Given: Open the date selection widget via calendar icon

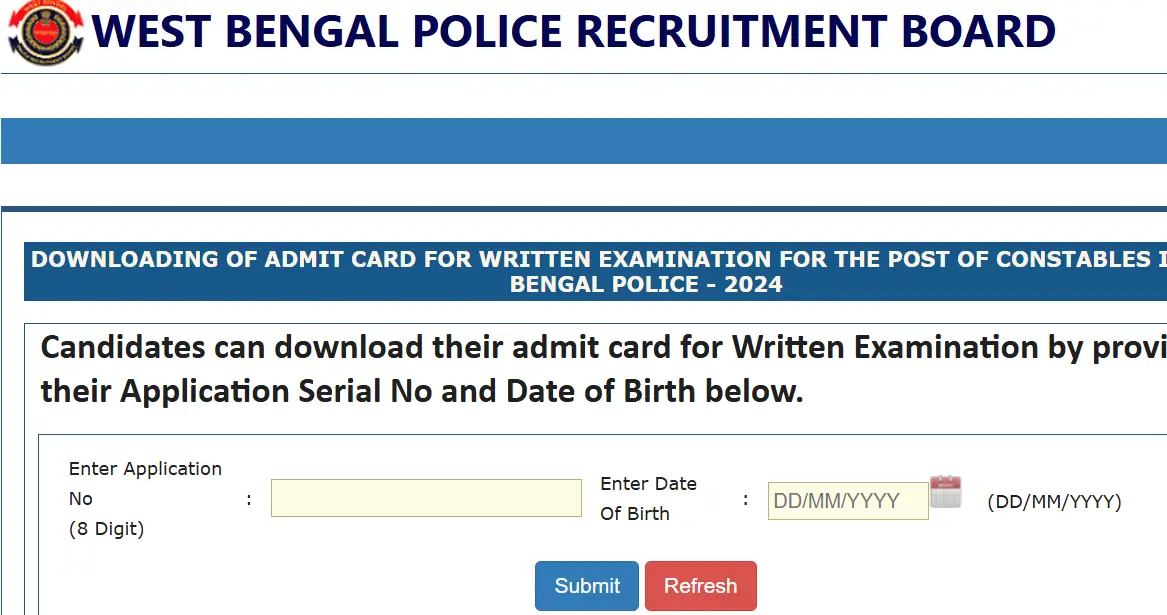Looking at the screenshot, I should 944,492.
